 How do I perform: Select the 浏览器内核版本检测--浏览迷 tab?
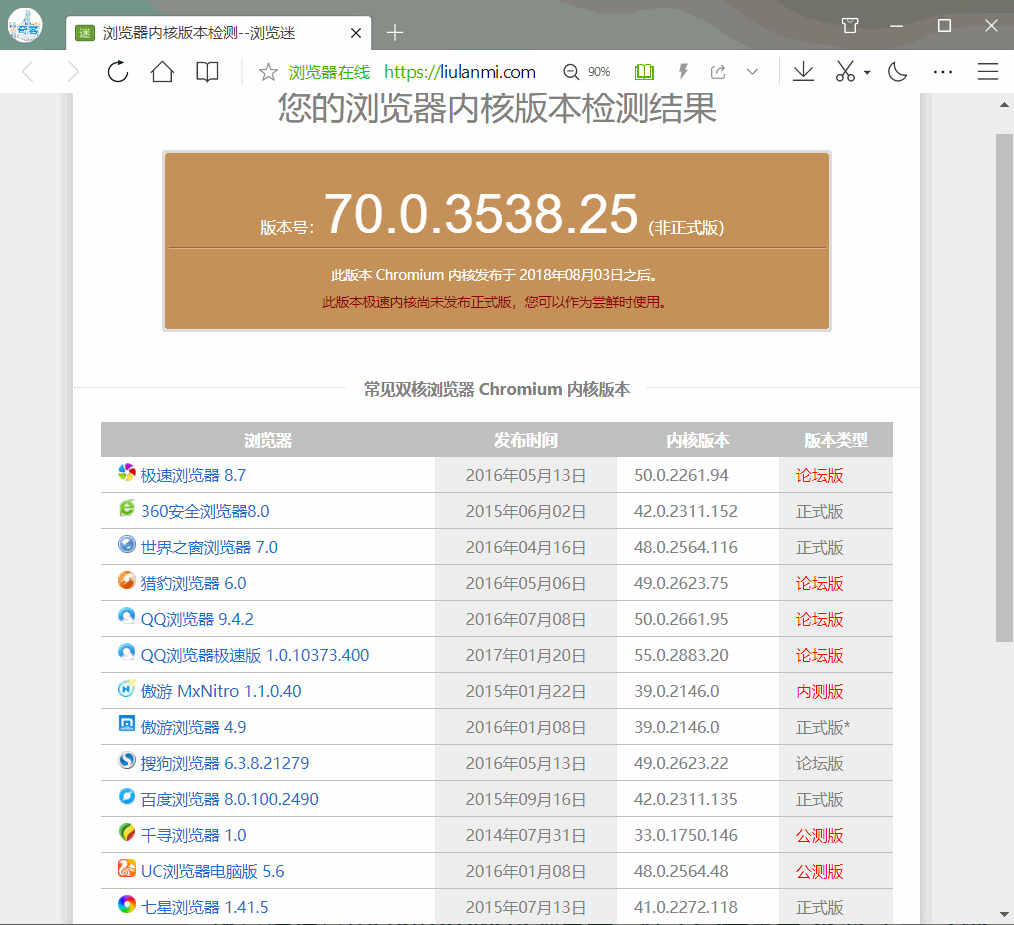click(x=219, y=33)
